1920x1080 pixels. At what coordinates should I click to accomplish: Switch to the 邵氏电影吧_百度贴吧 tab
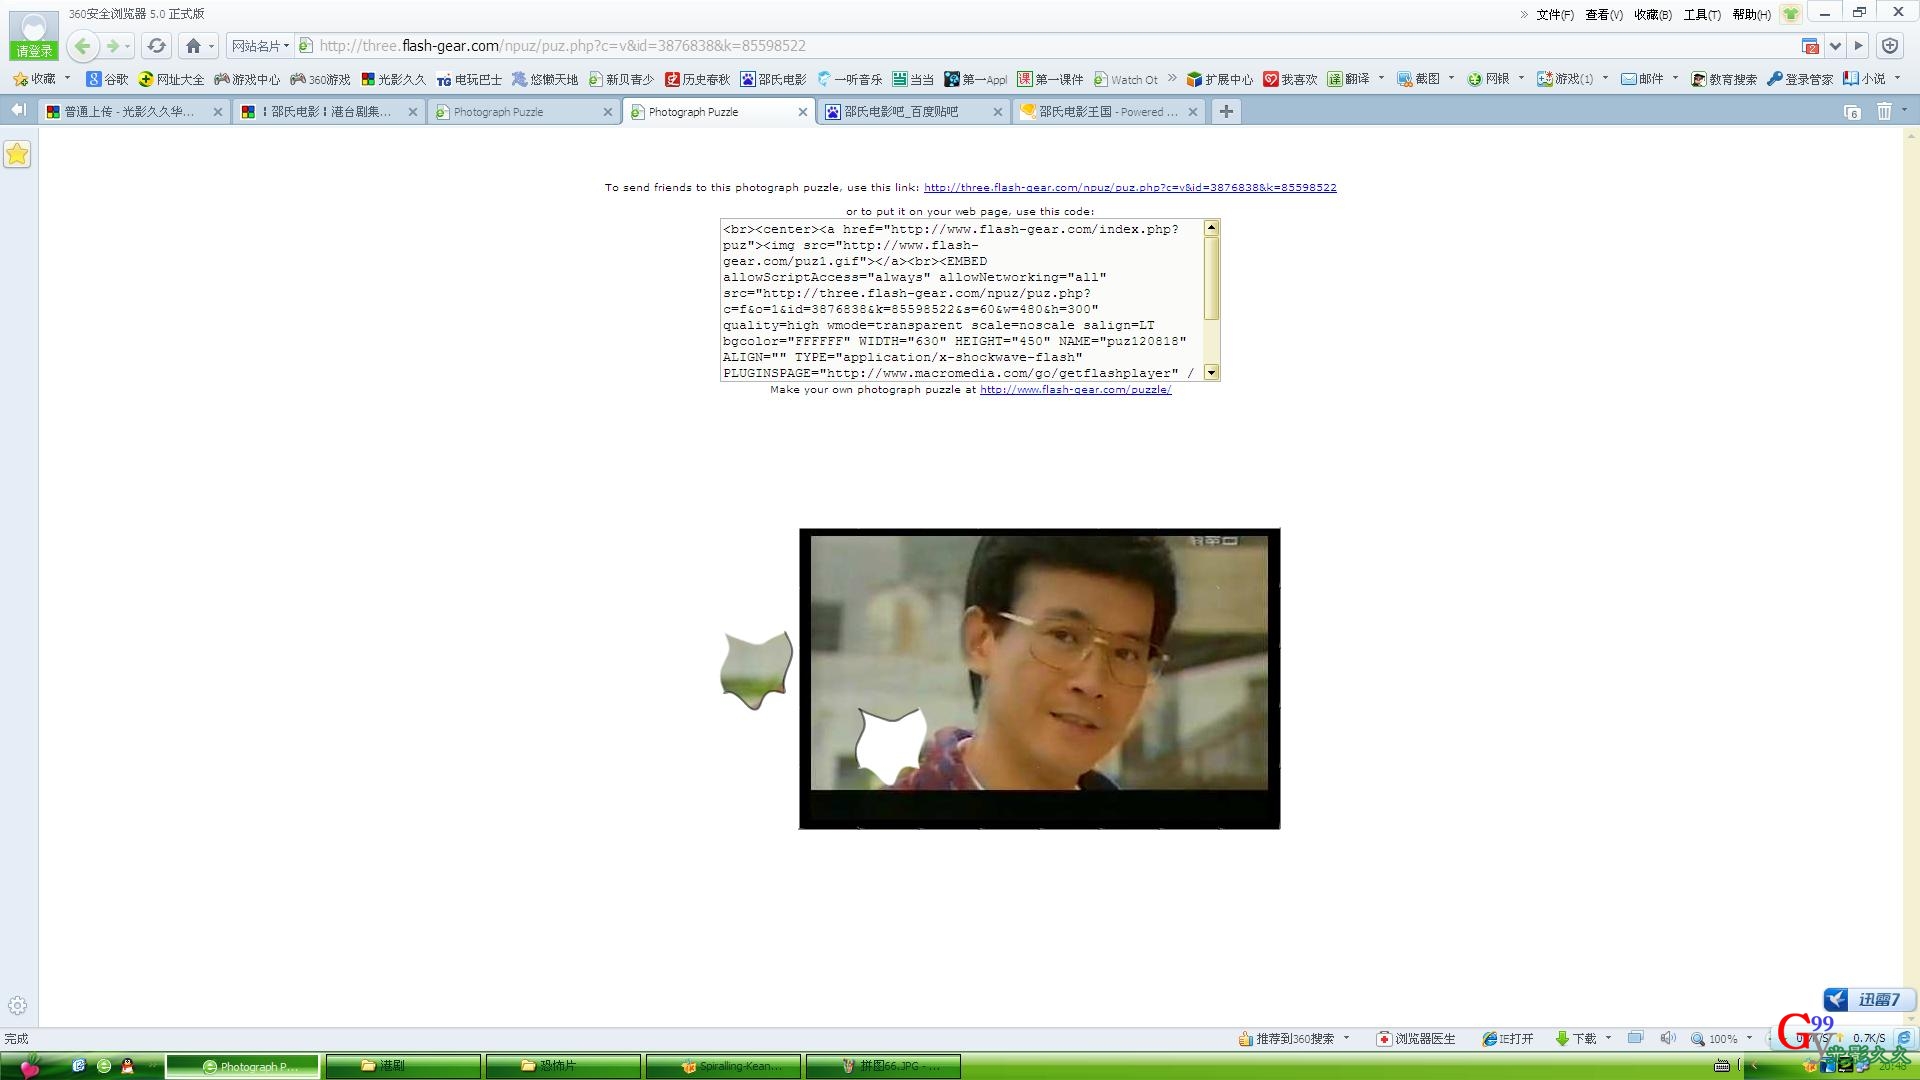(x=913, y=112)
